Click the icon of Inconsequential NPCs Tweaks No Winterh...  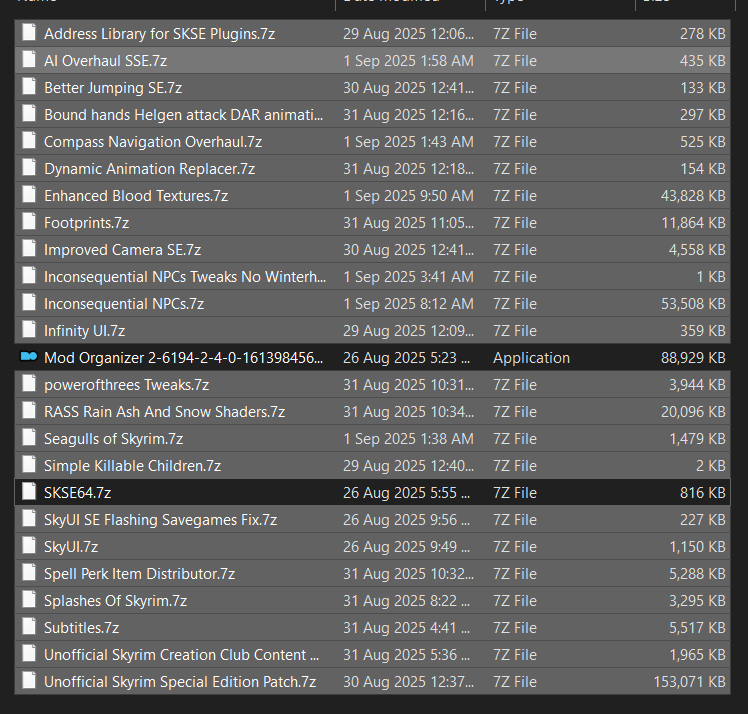(x=29, y=277)
